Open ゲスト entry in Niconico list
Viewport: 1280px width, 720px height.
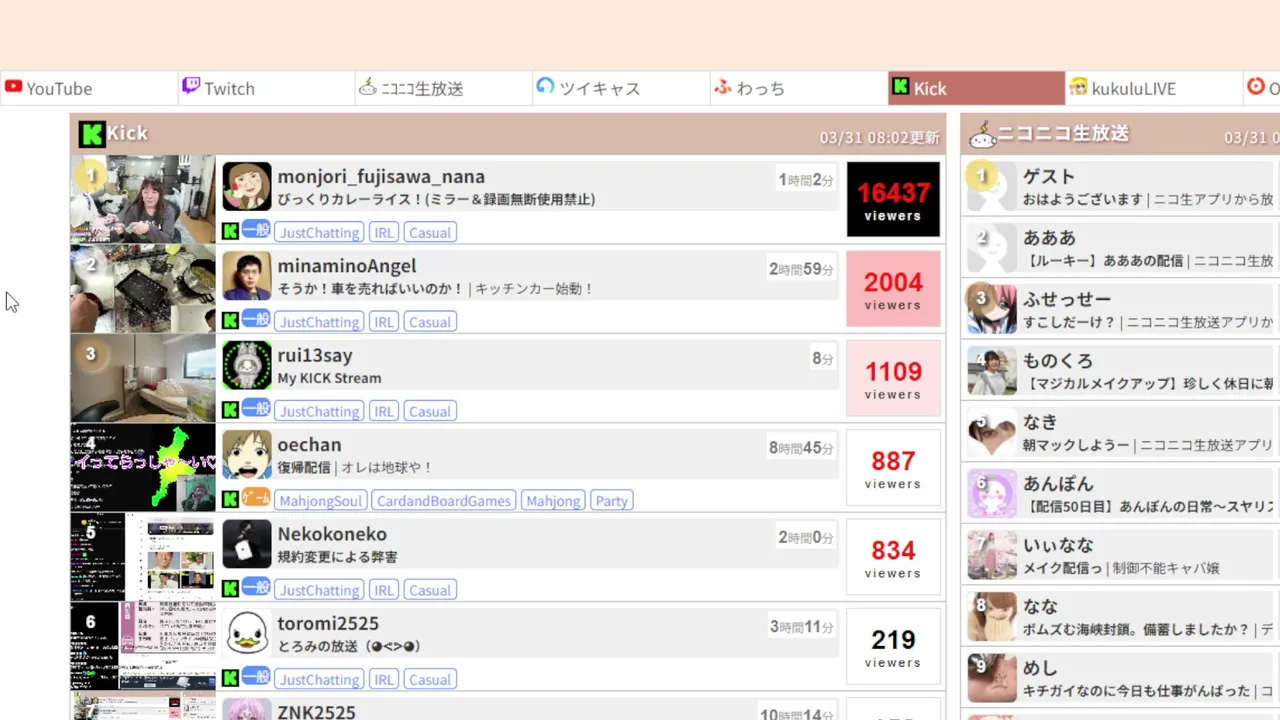coord(1120,187)
